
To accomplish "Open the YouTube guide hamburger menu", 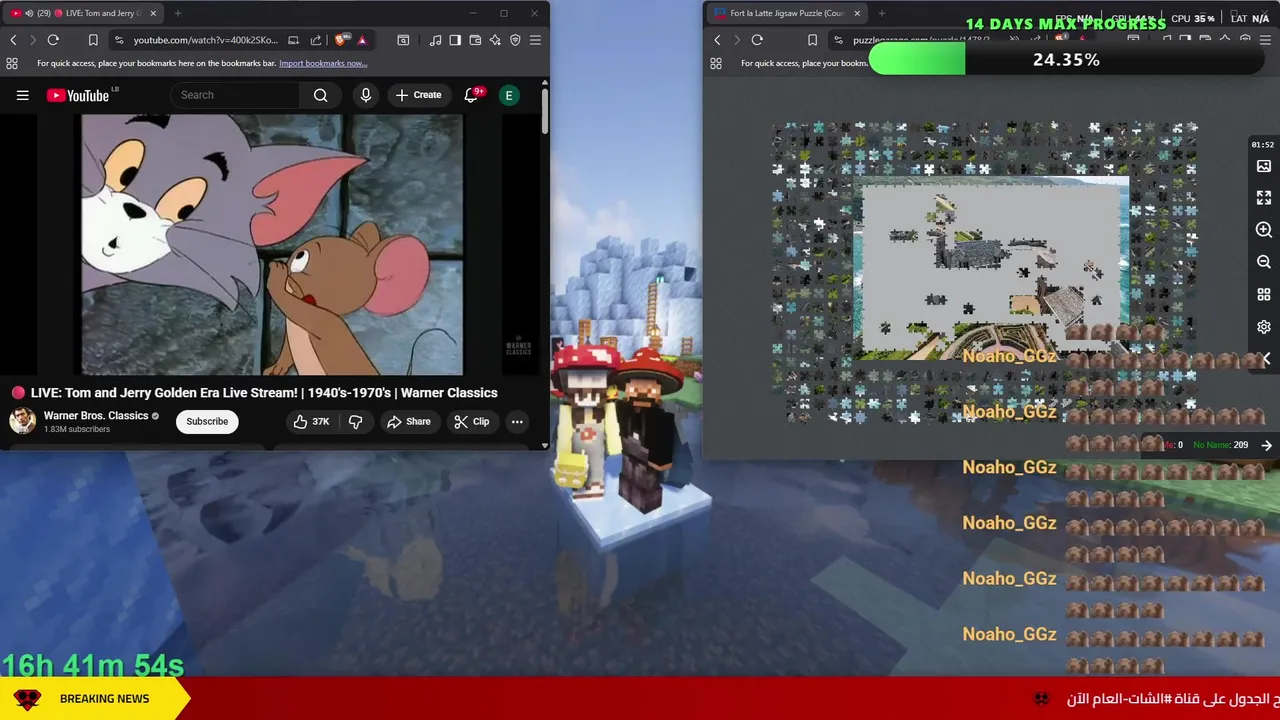I will (x=22, y=95).
